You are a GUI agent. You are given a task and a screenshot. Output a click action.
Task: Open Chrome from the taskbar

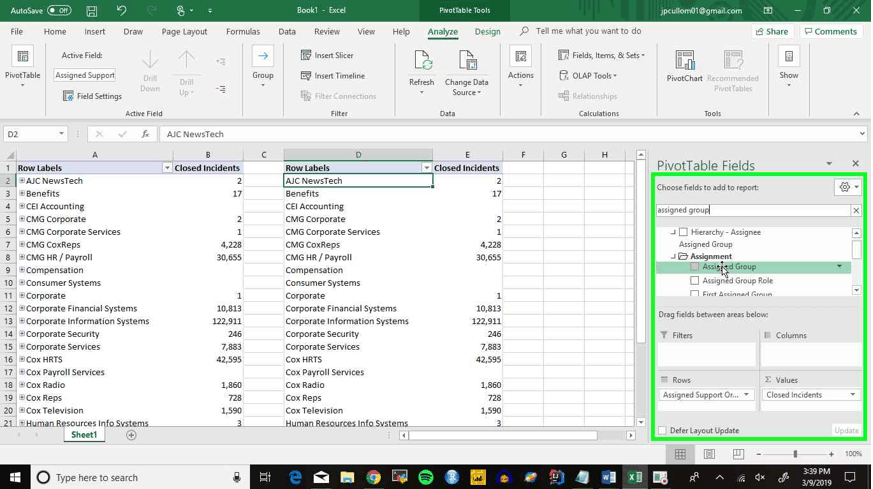[x=373, y=477]
